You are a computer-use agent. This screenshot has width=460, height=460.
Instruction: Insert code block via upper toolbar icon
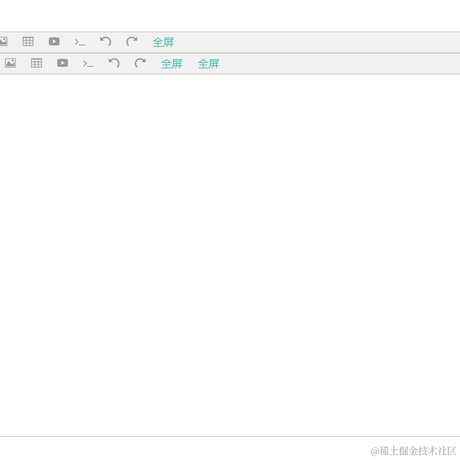[80, 42]
